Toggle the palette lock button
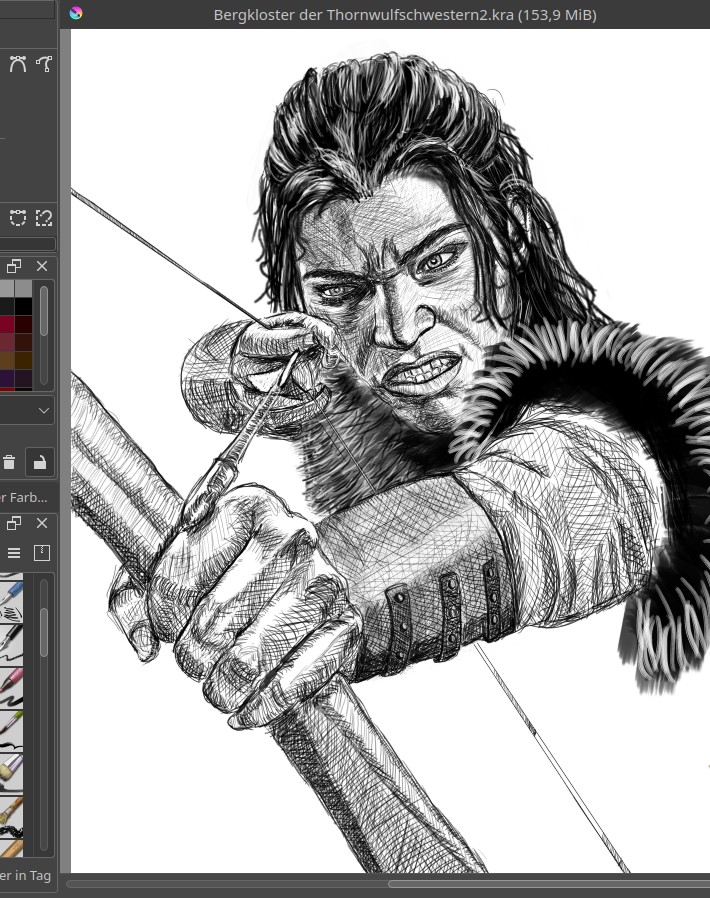The image size is (710, 898). (40, 462)
